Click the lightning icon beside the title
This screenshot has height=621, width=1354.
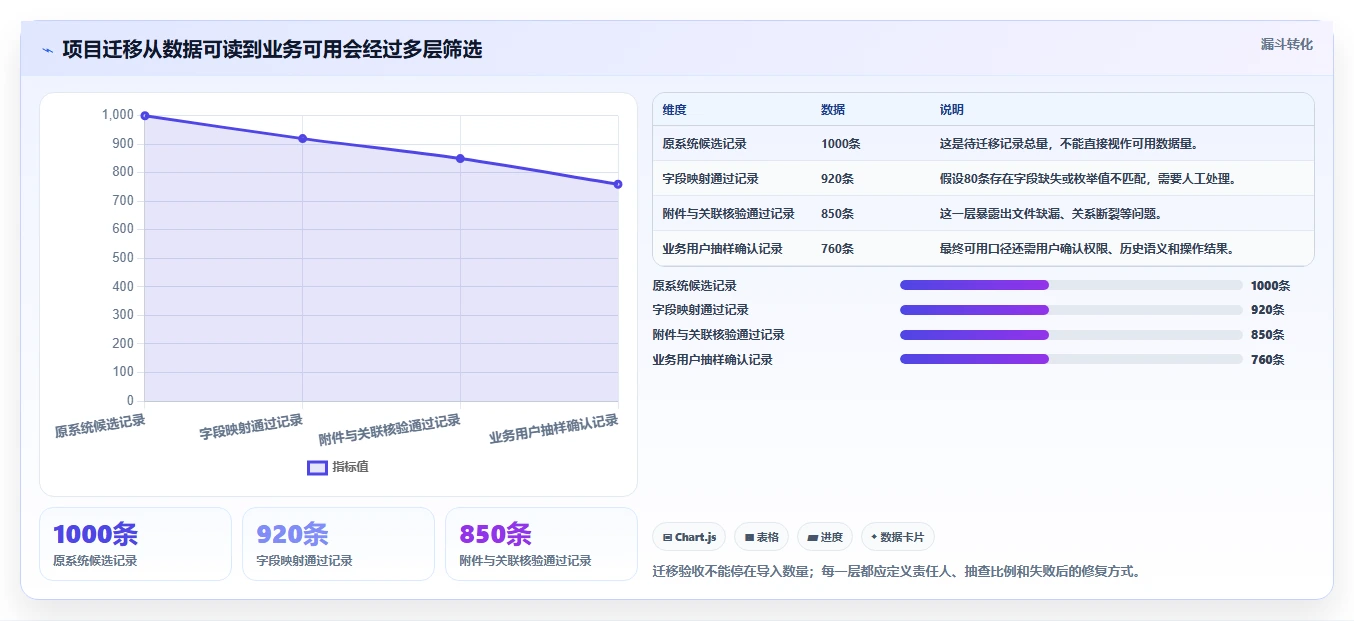point(47,50)
